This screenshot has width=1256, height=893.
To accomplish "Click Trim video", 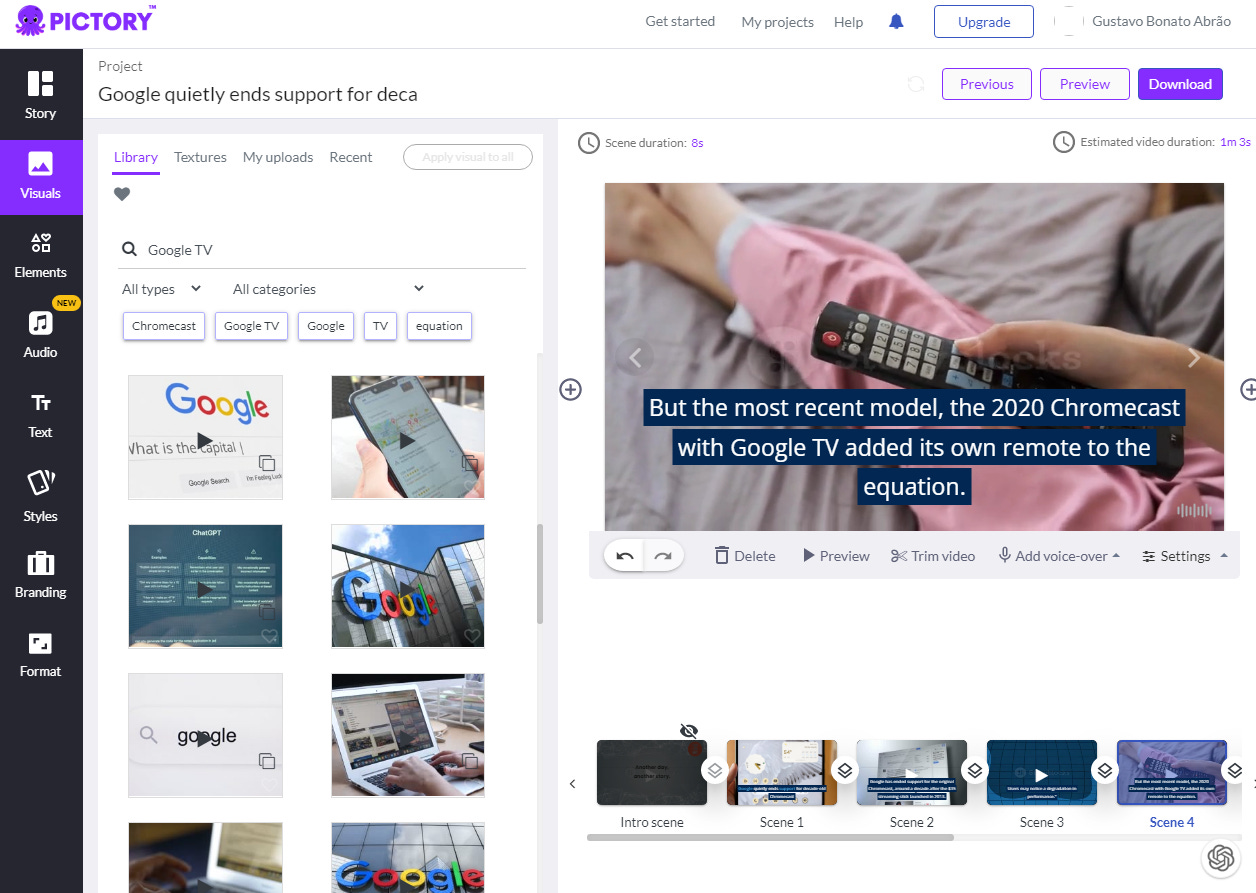I will pyautogui.click(x=933, y=556).
